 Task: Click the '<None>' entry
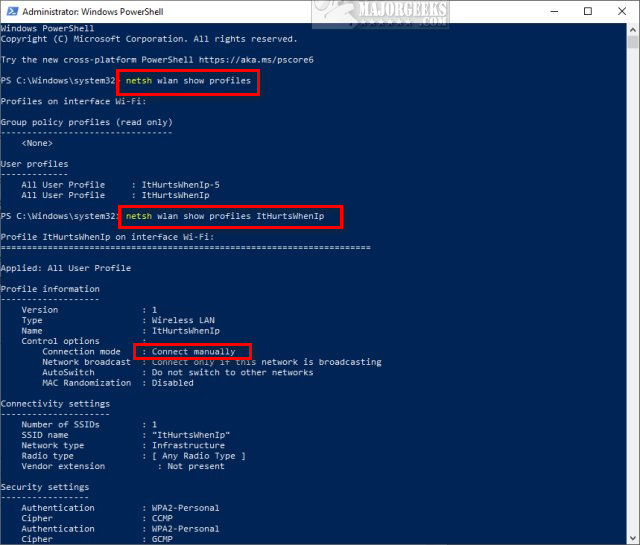[x=37, y=143]
